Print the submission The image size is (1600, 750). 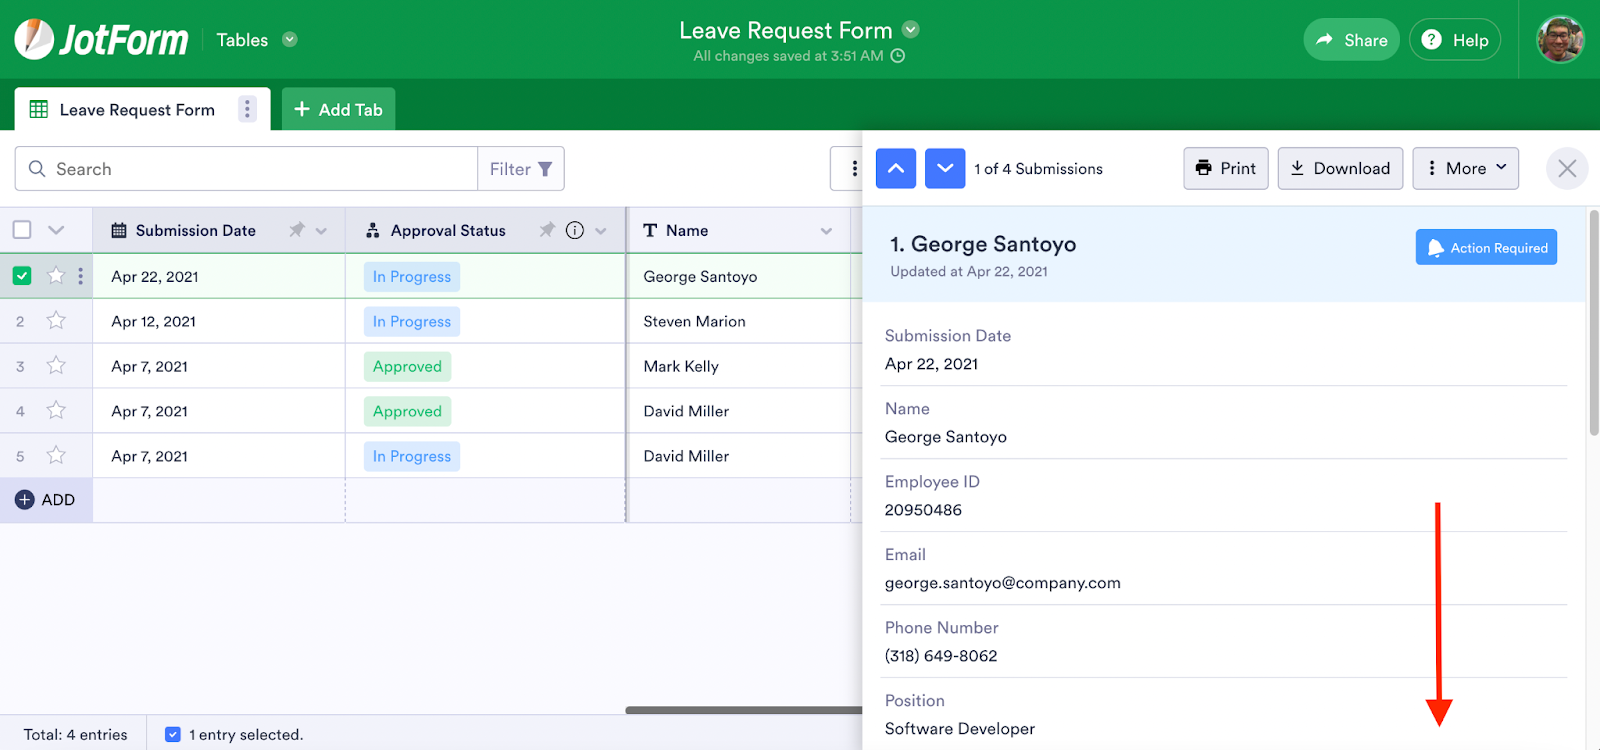1226,169
